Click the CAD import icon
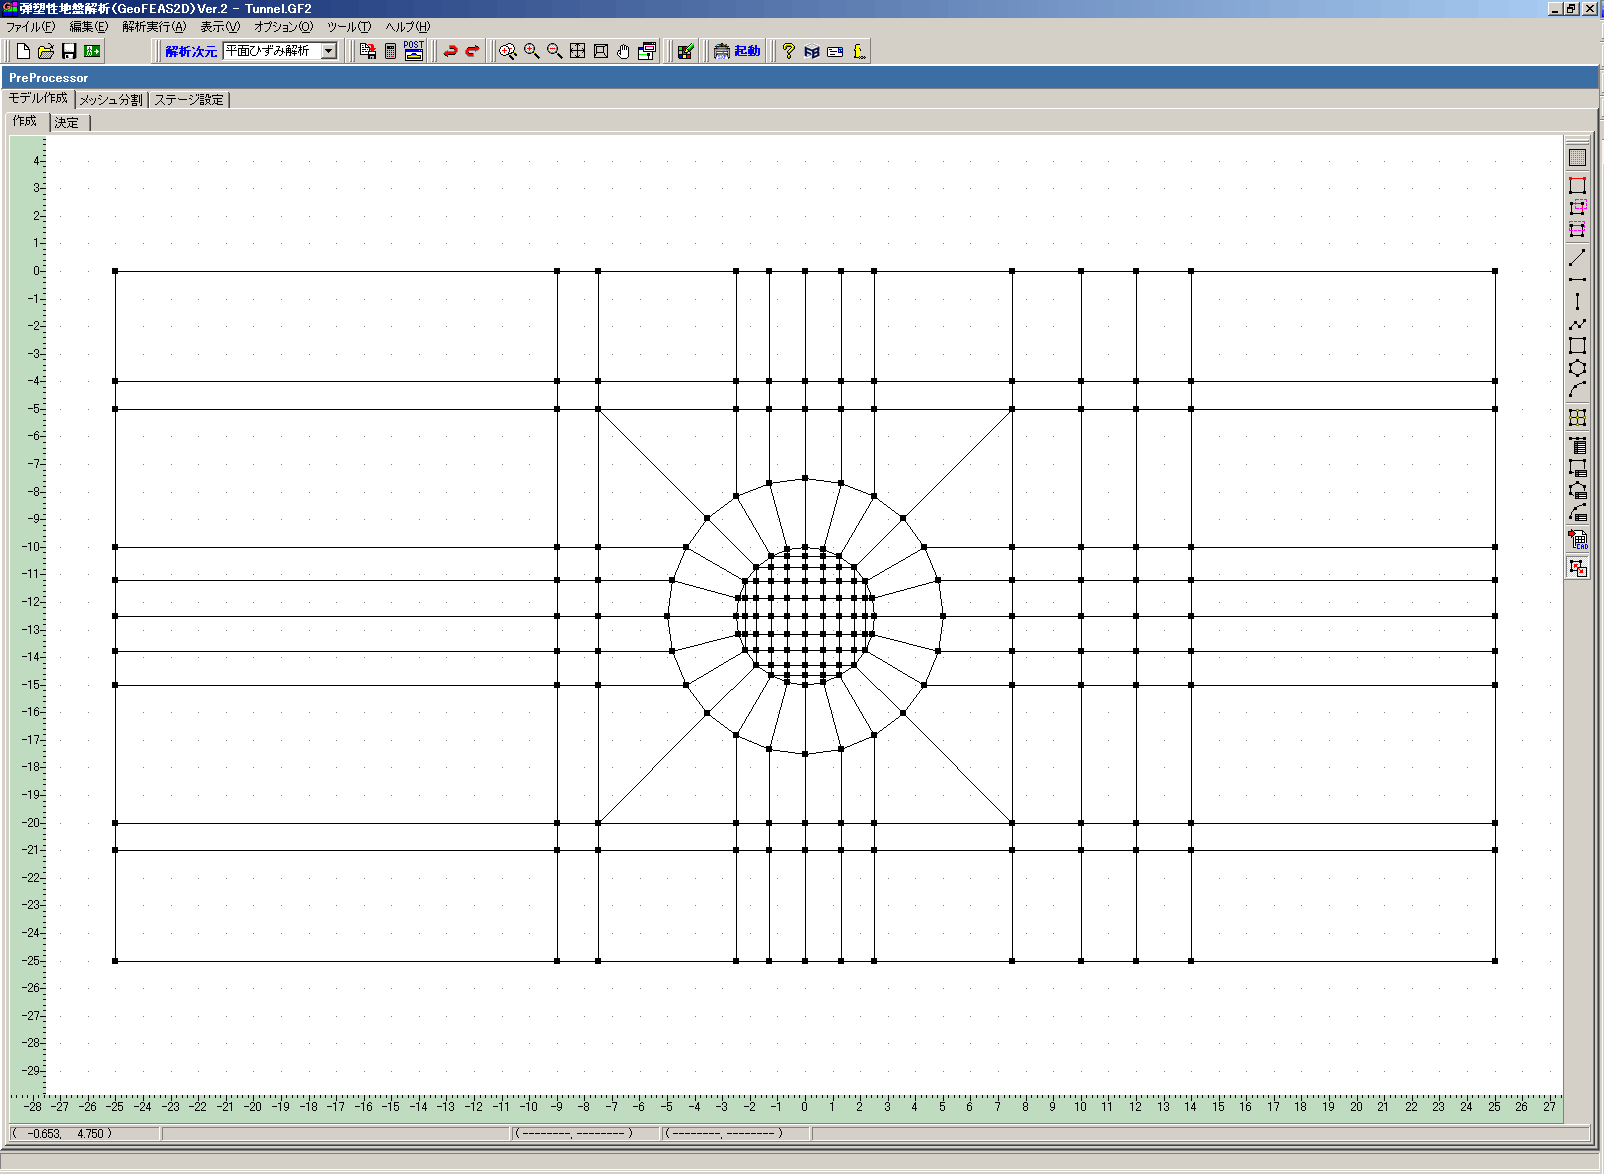This screenshot has width=1604, height=1174. [1577, 539]
